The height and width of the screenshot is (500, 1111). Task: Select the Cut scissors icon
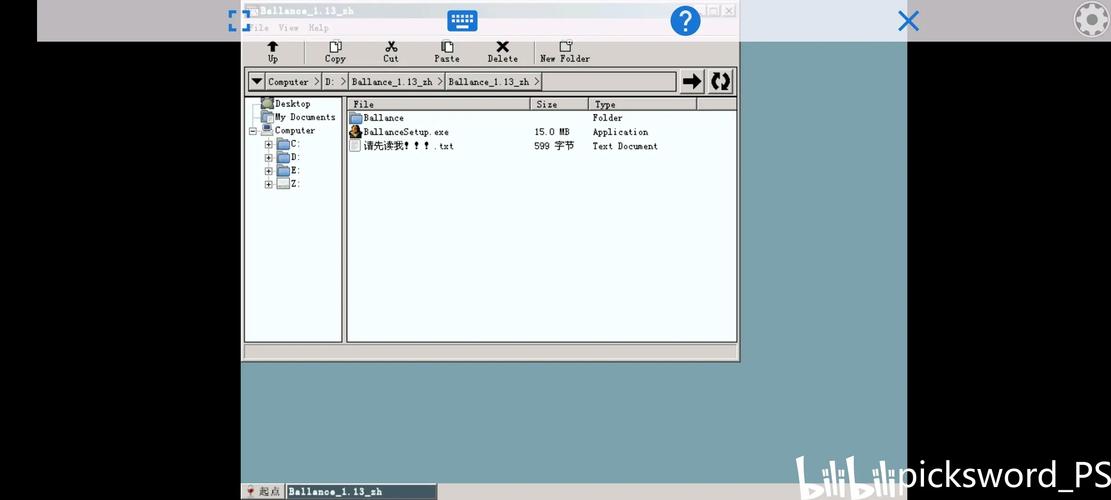coord(391,52)
